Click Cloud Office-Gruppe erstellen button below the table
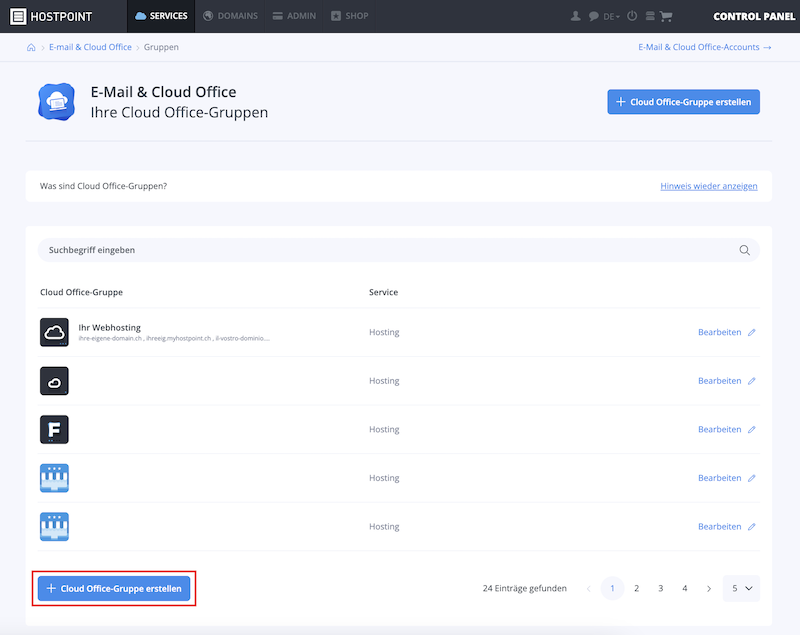 point(114,589)
